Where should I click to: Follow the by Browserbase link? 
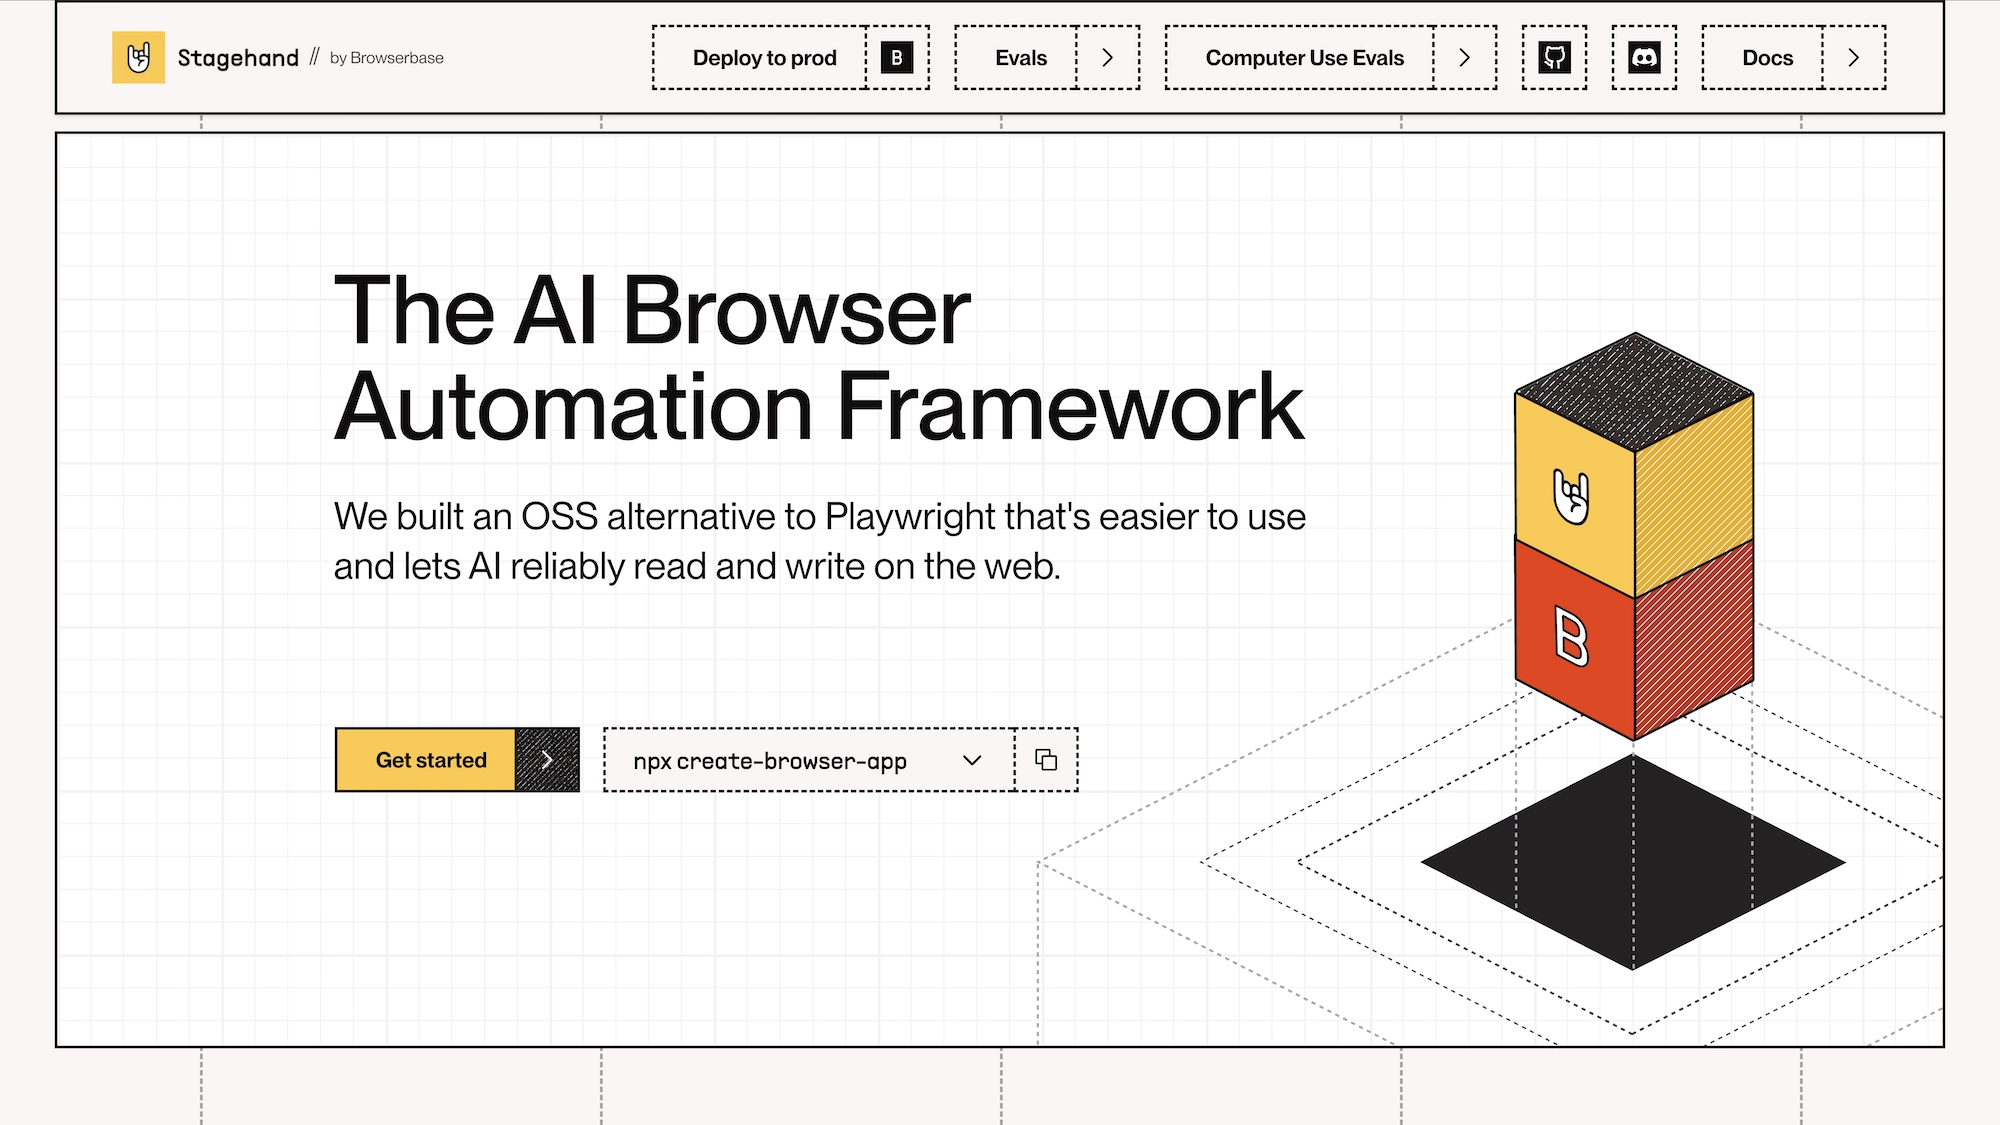coord(387,58)
